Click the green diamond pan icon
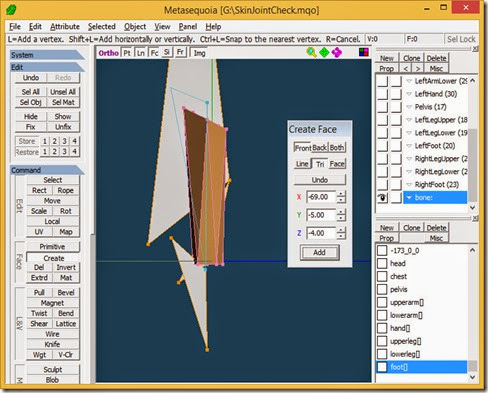Image resolution: width=488 pixels, height=393 pixels. [324, 52]
